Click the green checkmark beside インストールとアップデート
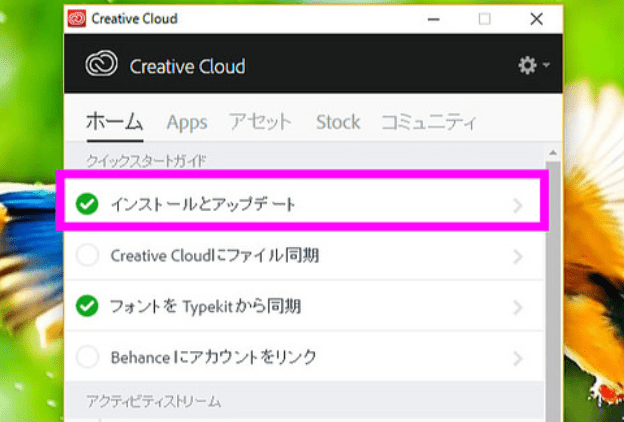 pos(88,205)
